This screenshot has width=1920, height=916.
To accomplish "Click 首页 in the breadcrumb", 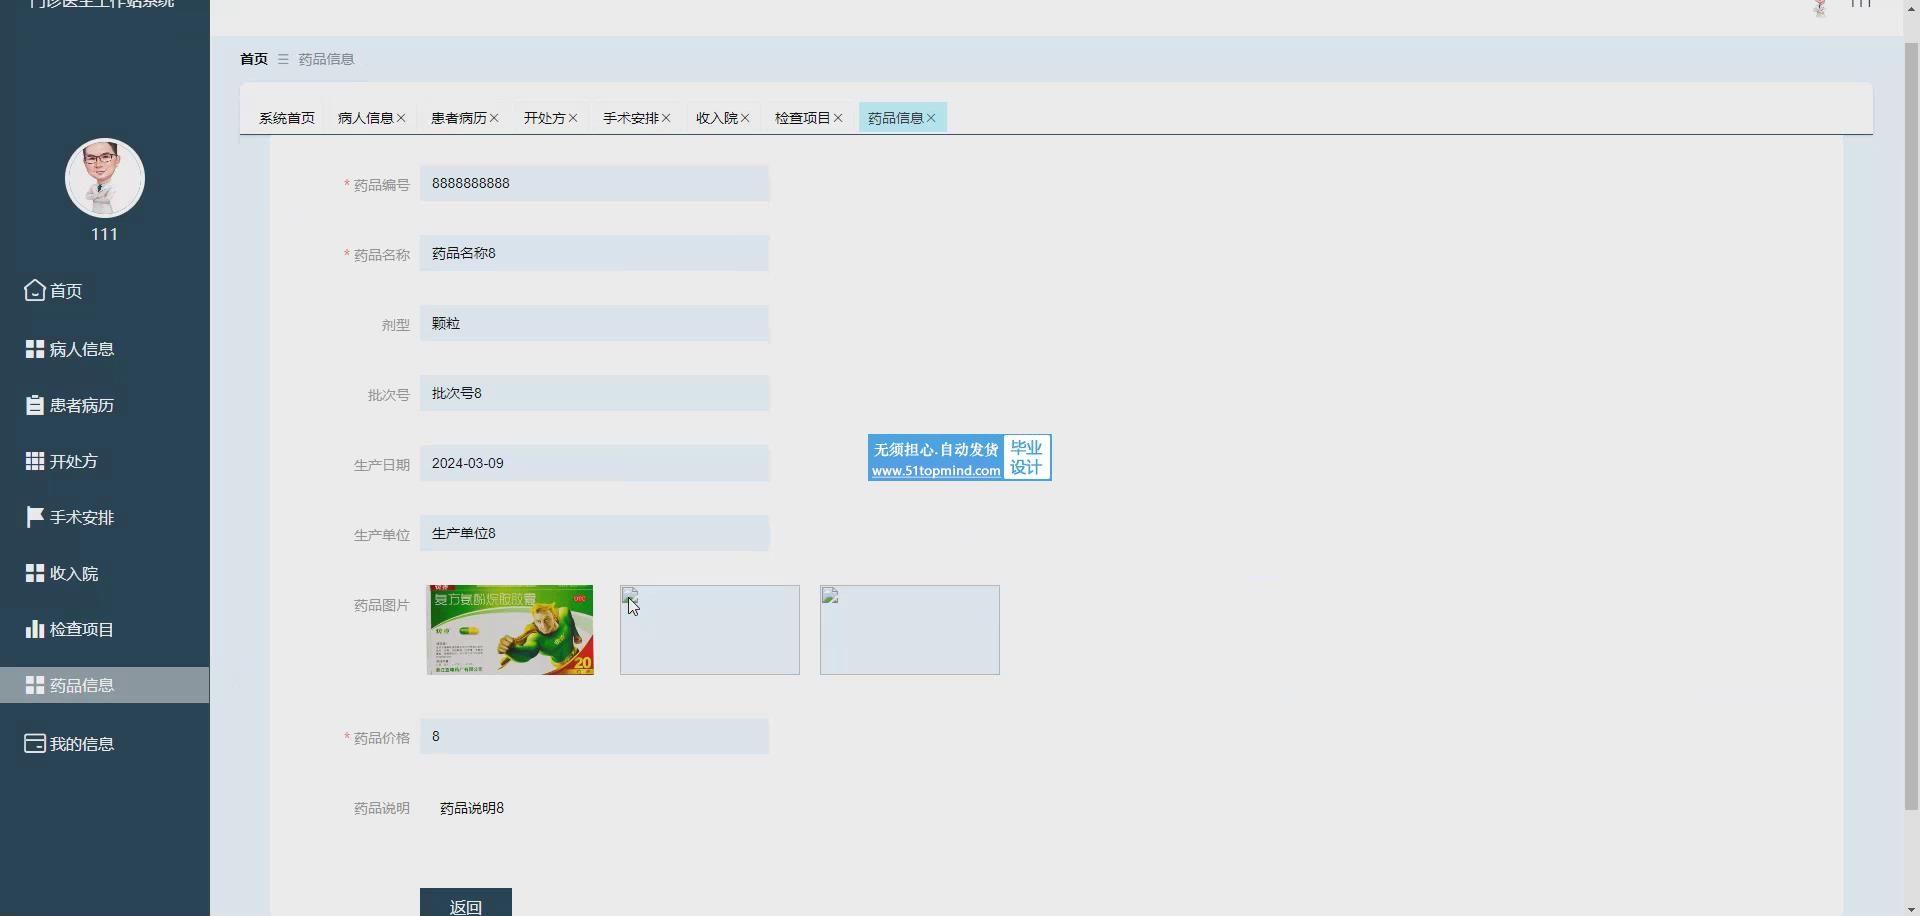I will click(254, 59).
